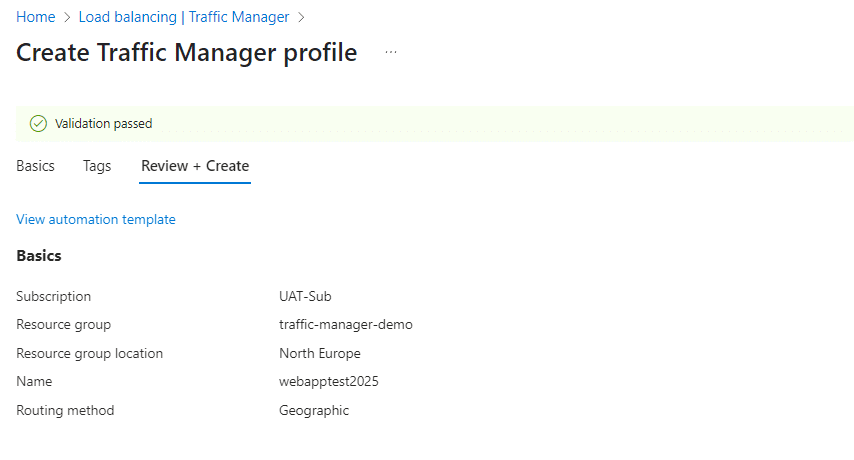Click the UAT-Sub subscription value
The width and height of the screenshot is (854, 460).
305,296
